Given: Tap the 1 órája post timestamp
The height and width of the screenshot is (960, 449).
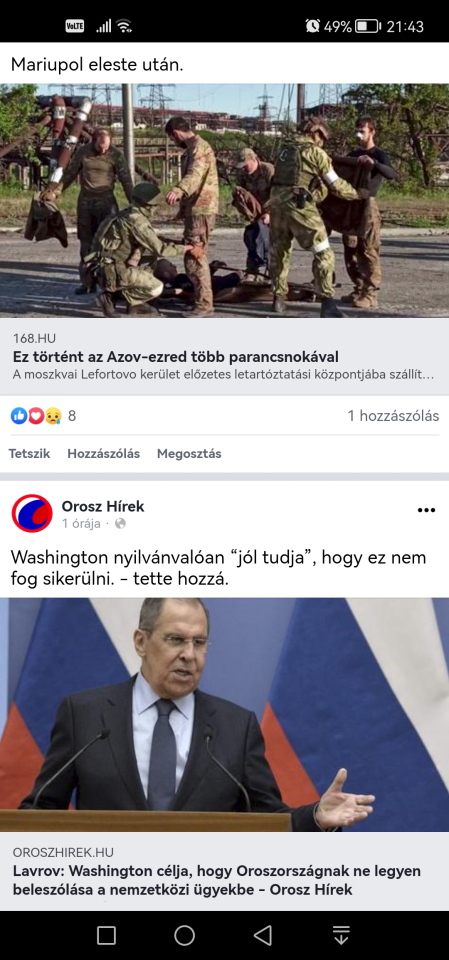Looking at the screenshot, I should 81,523.
